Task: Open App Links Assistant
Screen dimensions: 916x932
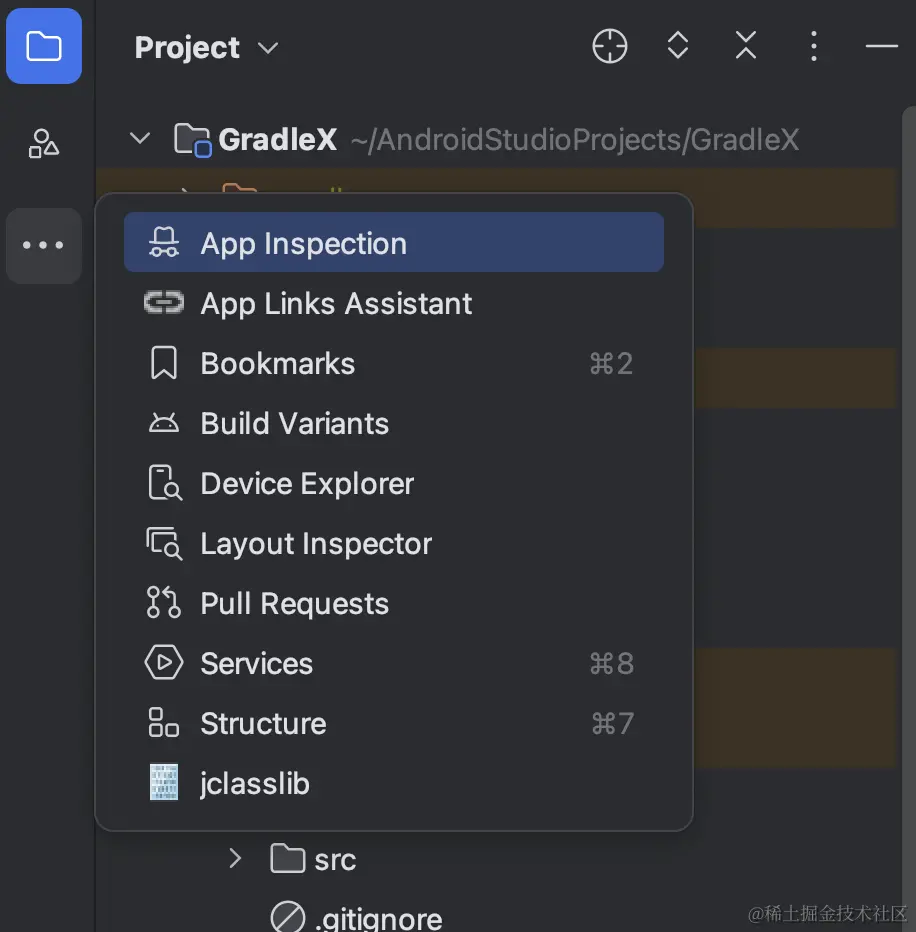Action: pyautogui.click(x=336, y=304)
